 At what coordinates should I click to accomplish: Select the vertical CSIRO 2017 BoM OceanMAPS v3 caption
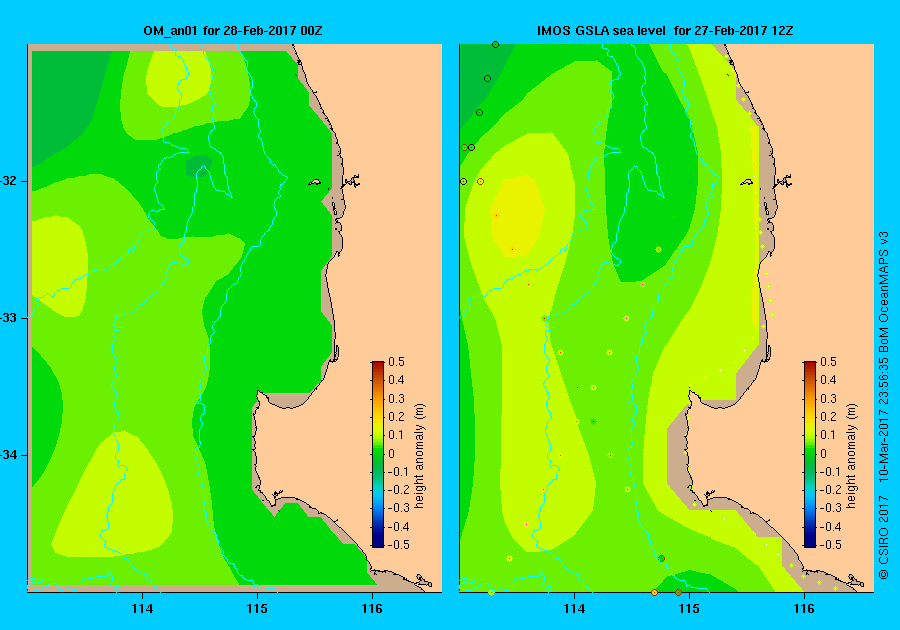[x=883, y=405]
